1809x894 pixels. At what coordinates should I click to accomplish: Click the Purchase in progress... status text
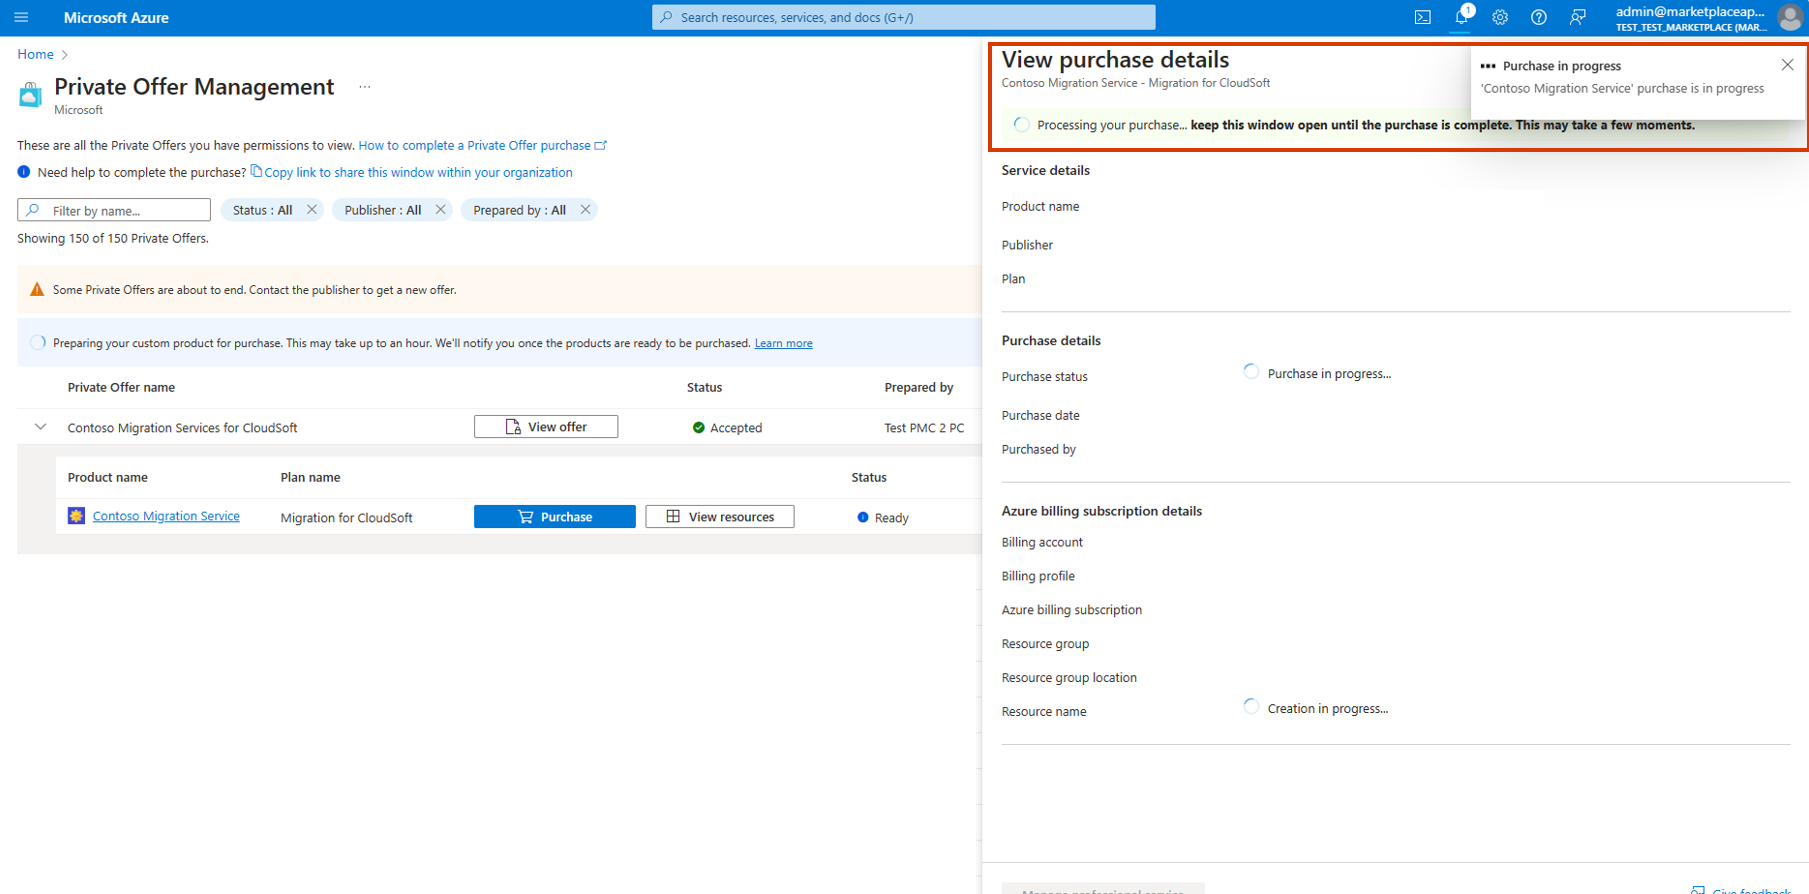[x=1329, y=374]
